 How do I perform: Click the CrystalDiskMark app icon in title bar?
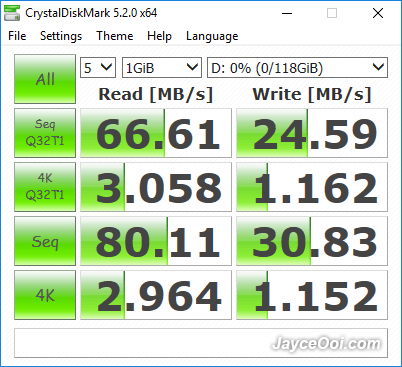(x=12, y=13)
